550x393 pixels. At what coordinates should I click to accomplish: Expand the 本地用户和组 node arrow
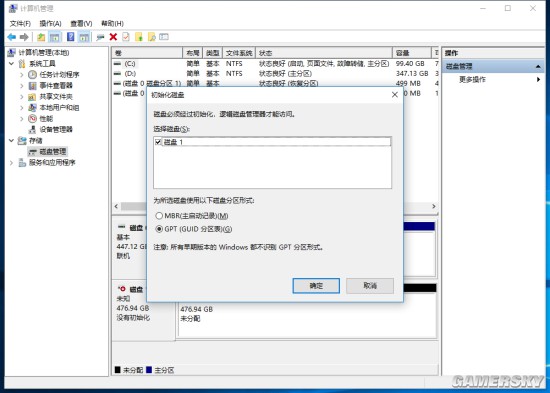coord(22,107)
